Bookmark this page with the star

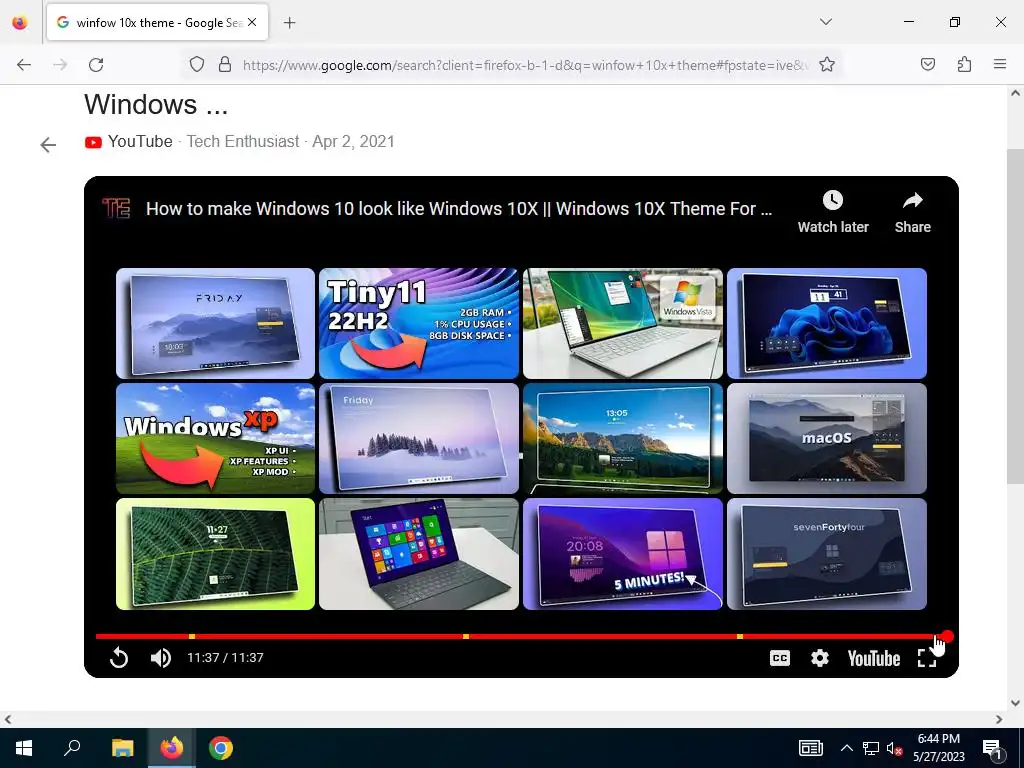click(x=827, y=64)
